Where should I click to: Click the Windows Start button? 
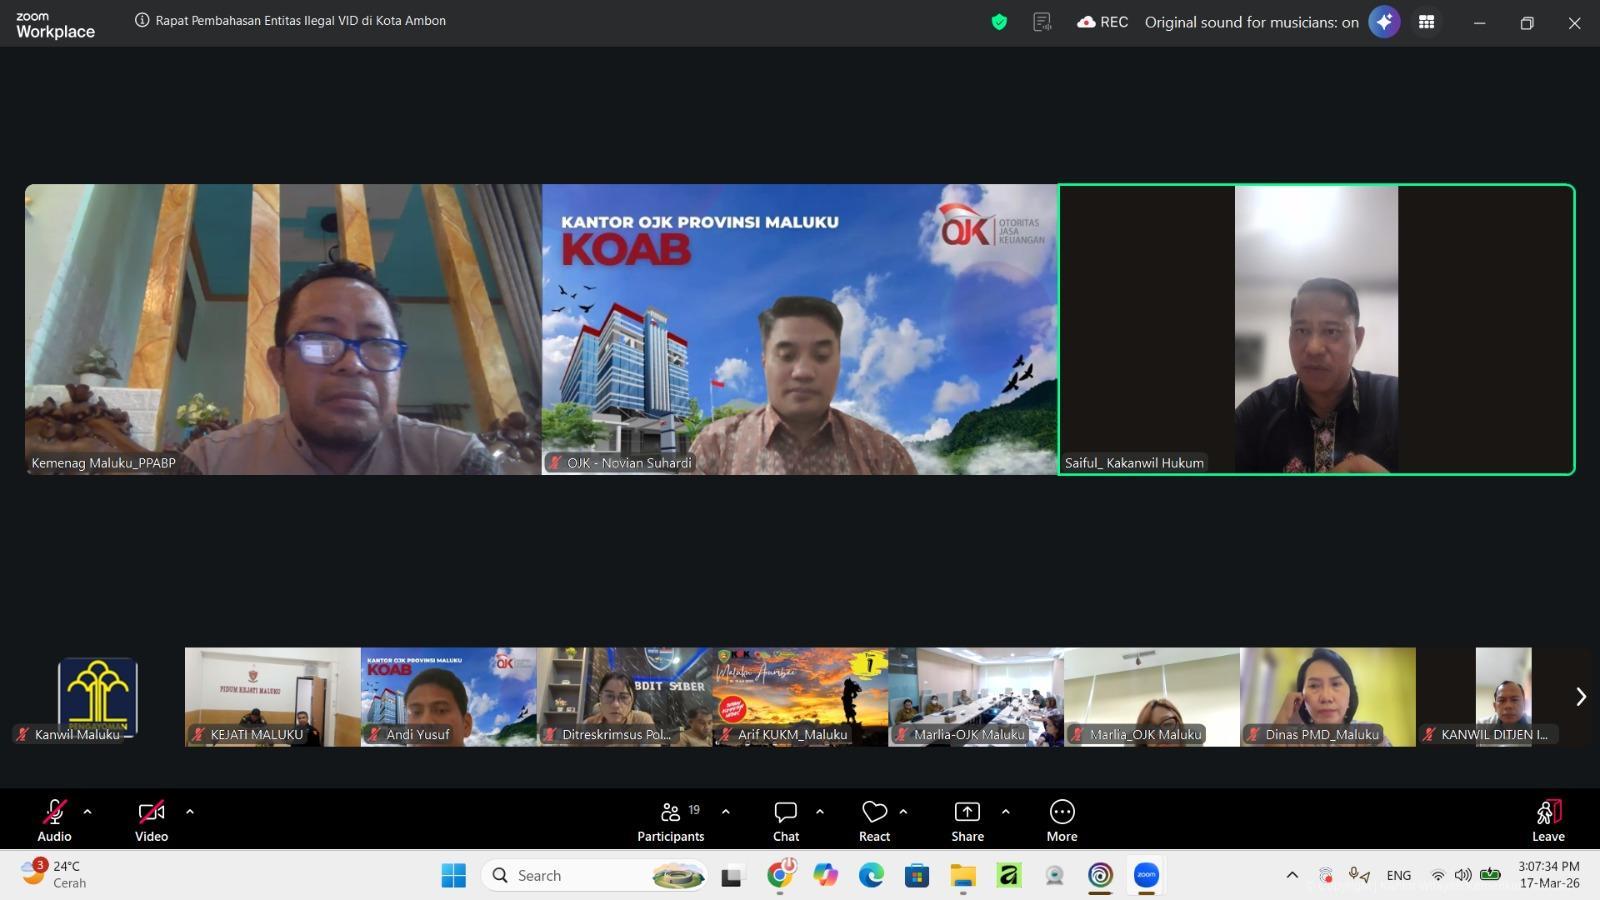pos(454,876)
